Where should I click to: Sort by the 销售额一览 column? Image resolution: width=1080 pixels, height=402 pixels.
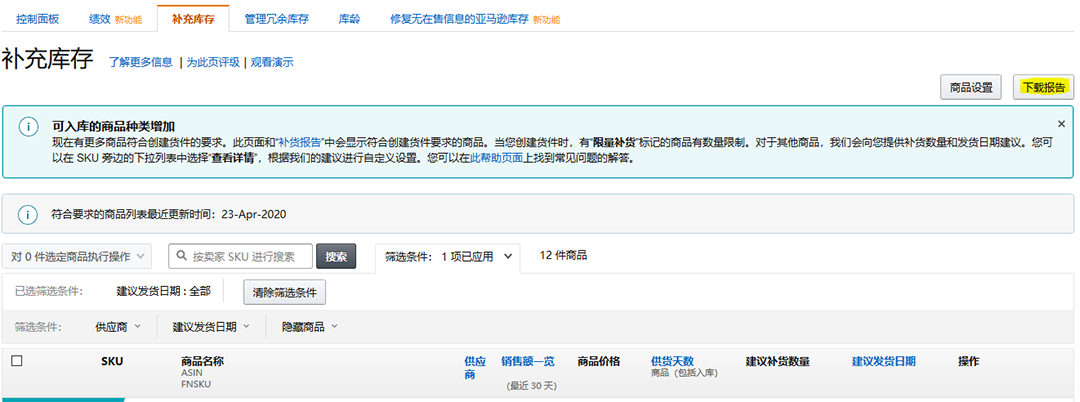[528, 361]
